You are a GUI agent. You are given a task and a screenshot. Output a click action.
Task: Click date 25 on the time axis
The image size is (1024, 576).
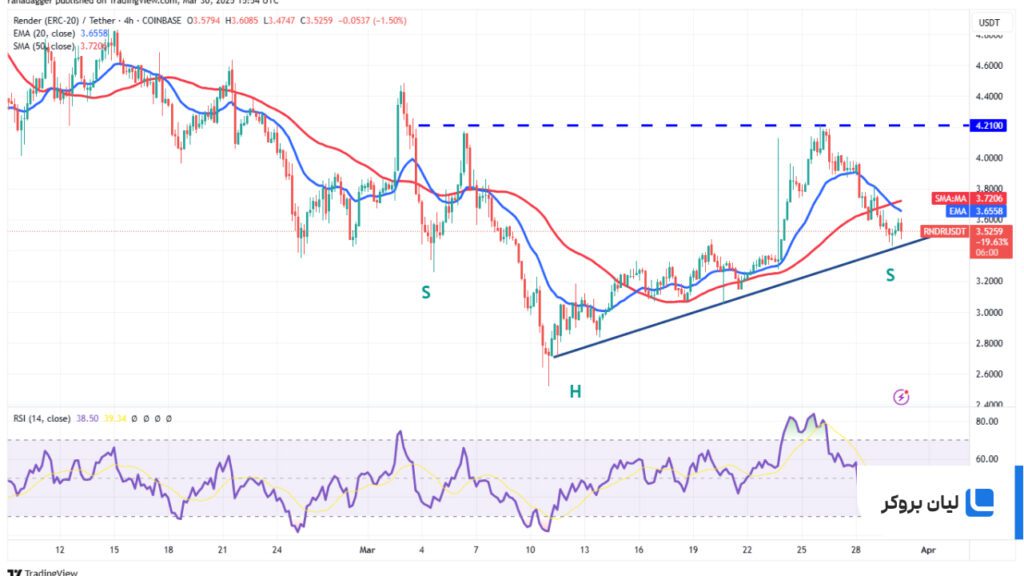(x=801, y=550)
